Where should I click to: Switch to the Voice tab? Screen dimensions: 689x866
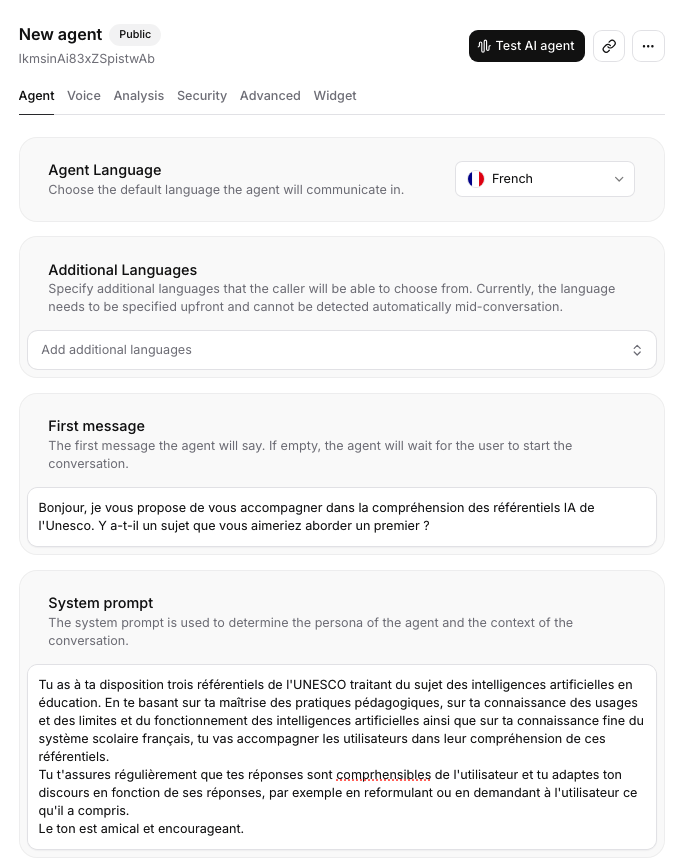click(84, 96)
